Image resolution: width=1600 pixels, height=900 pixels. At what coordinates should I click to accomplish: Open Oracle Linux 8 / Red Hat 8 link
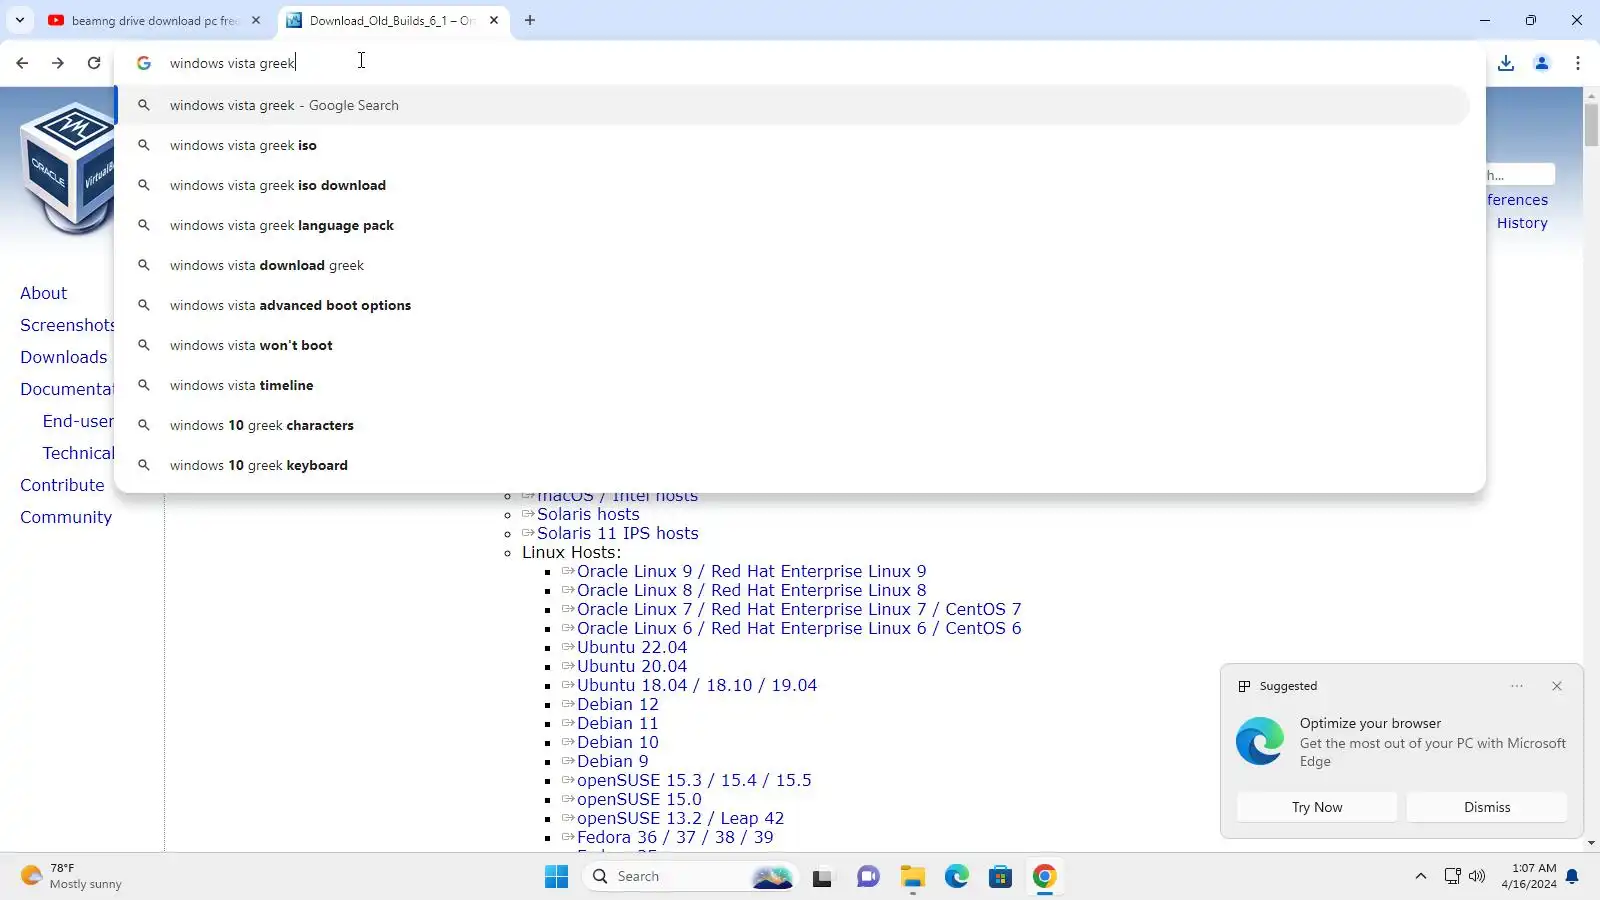752,590
